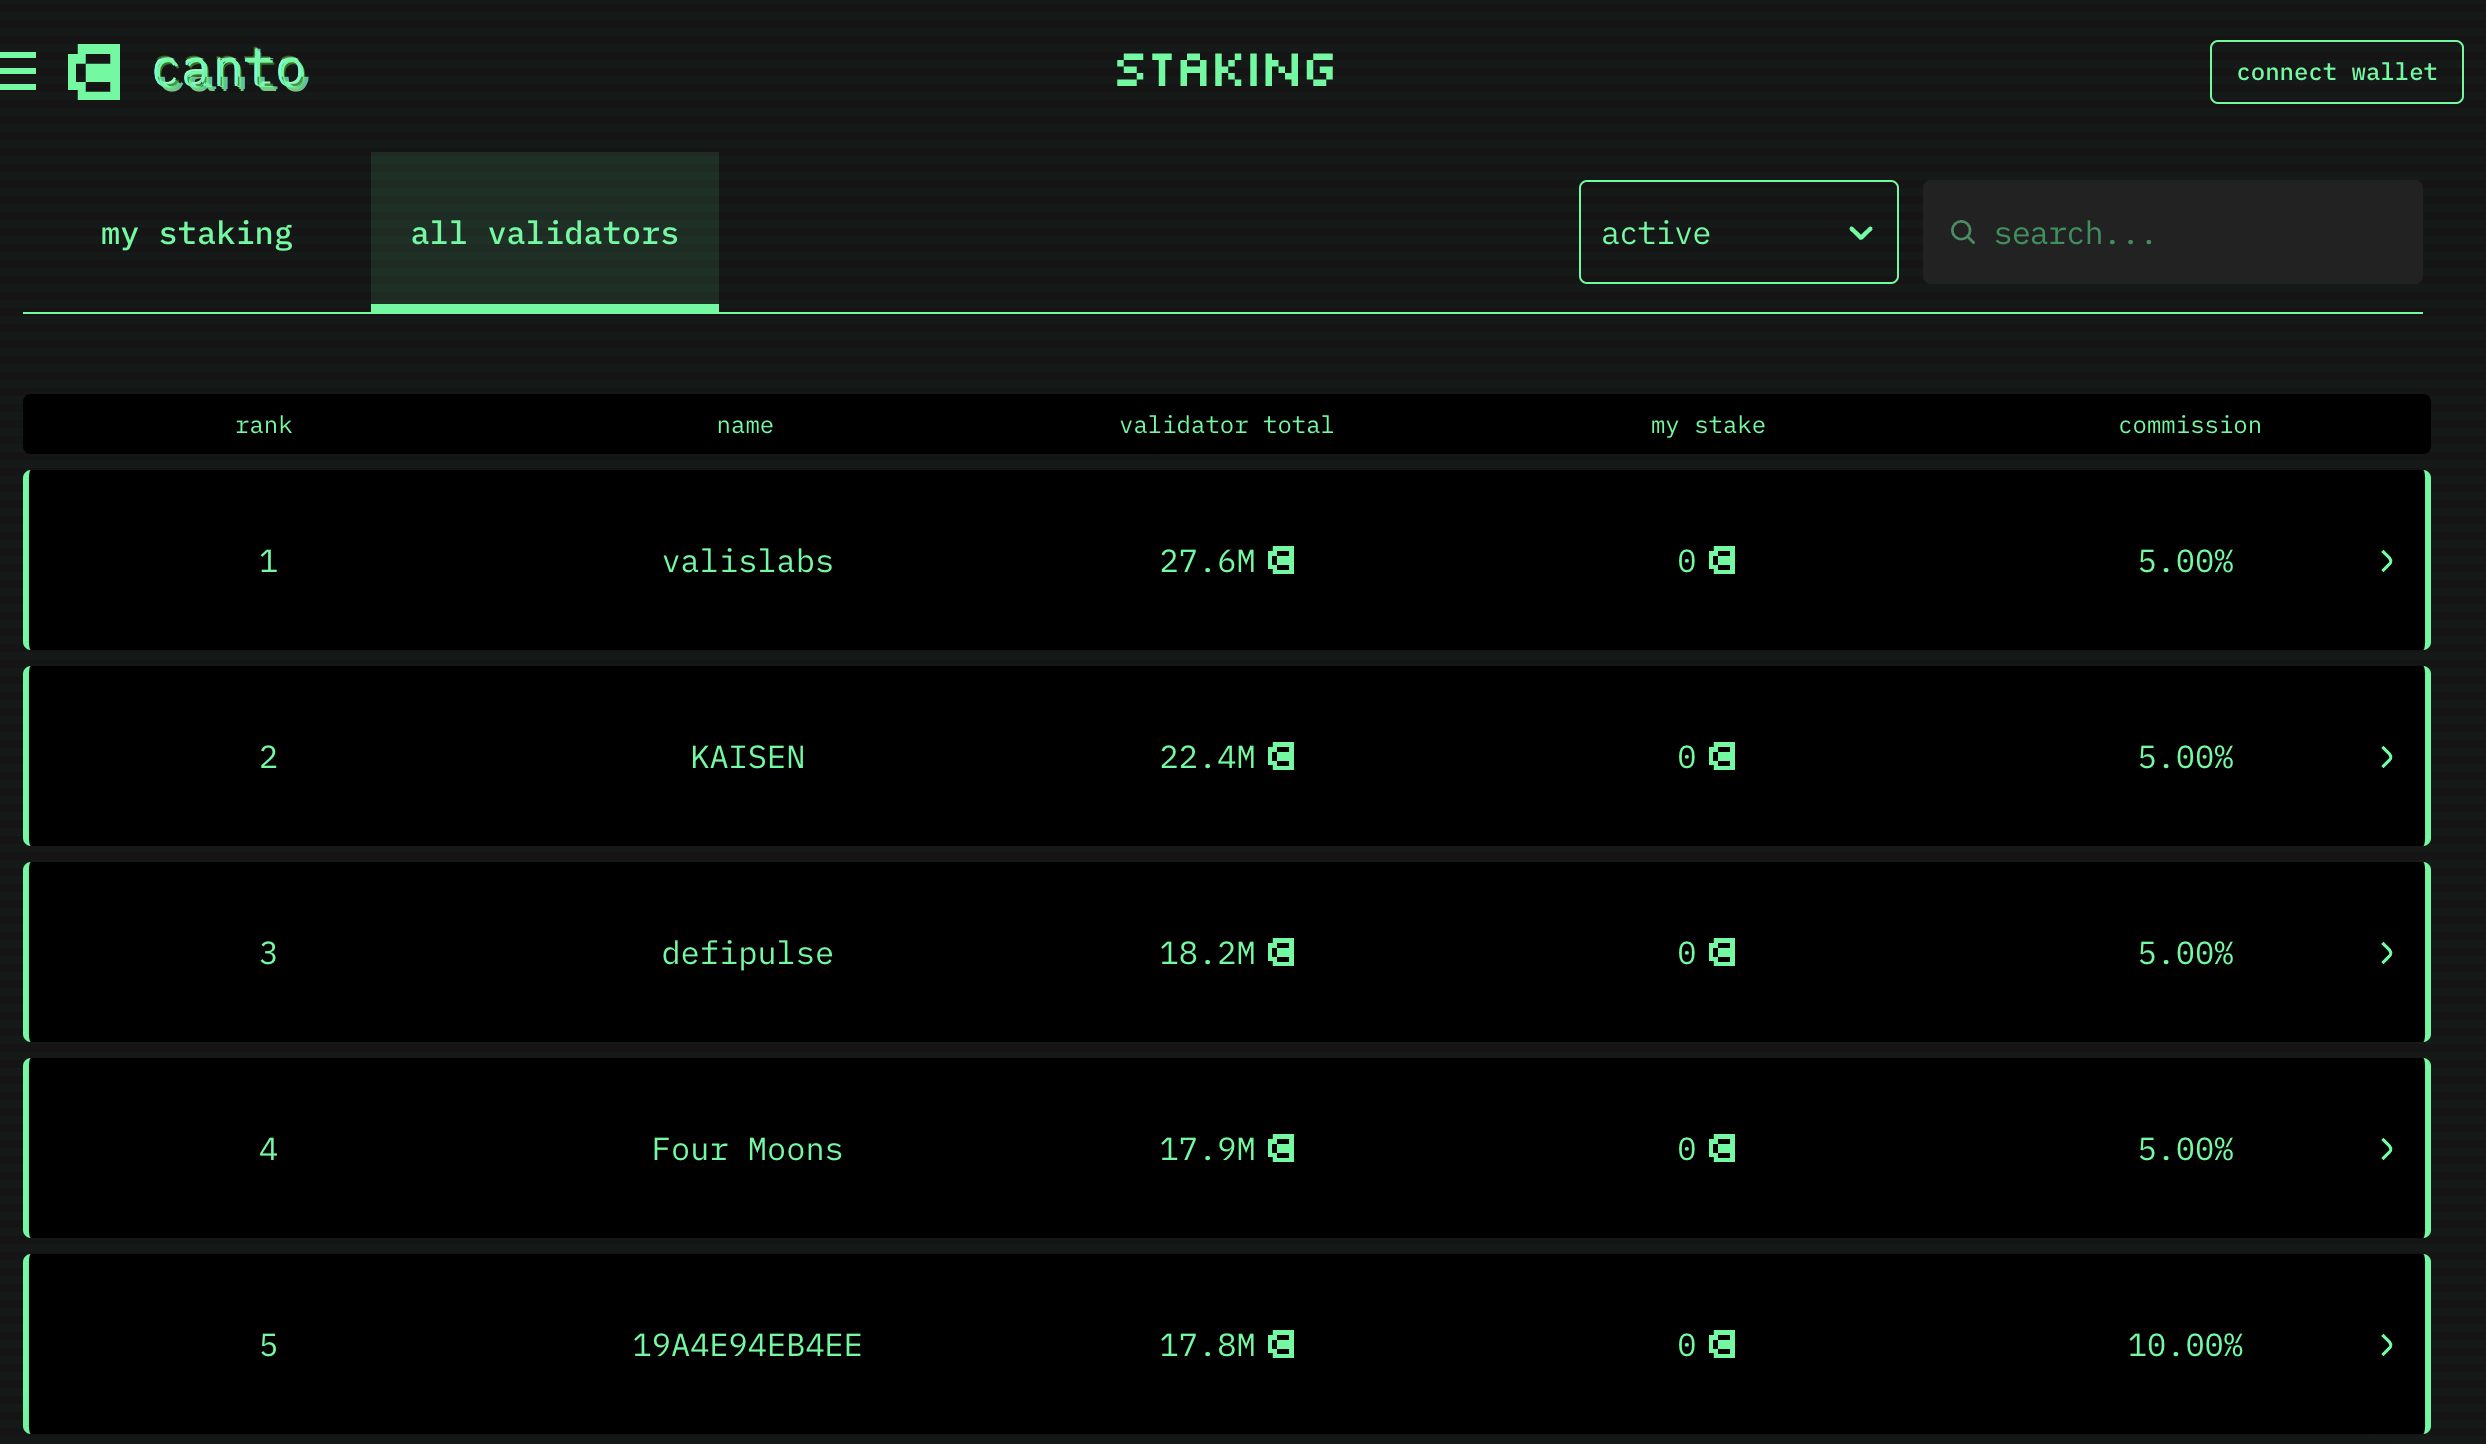The height and width of the screenshot is (1444, 2486).
Task: Click Canto token icon beside 18.2M
Action: click(1281, 953)
